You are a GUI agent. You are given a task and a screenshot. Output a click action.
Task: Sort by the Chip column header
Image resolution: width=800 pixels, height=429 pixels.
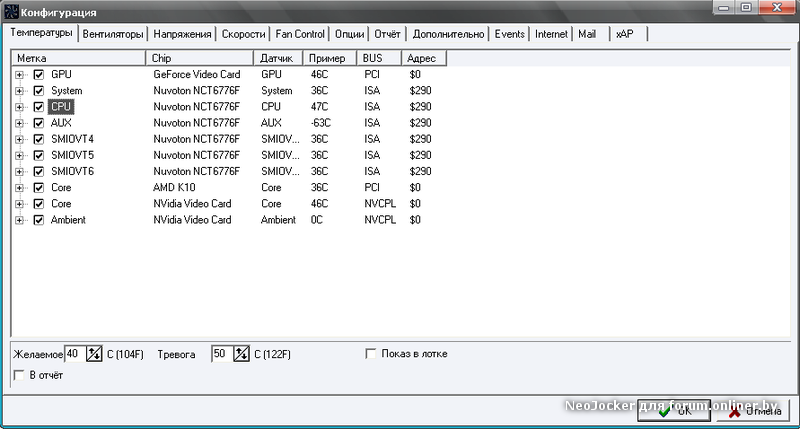[199, 58]
